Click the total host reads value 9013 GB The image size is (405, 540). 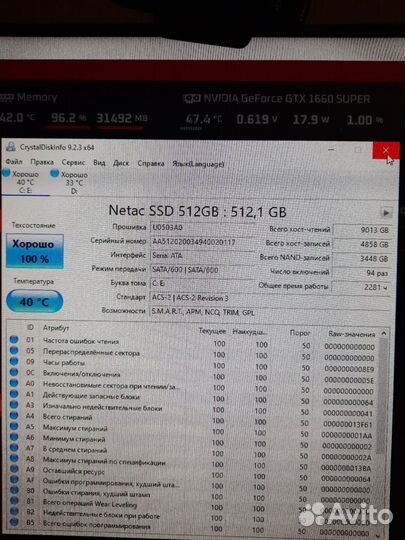362,230
